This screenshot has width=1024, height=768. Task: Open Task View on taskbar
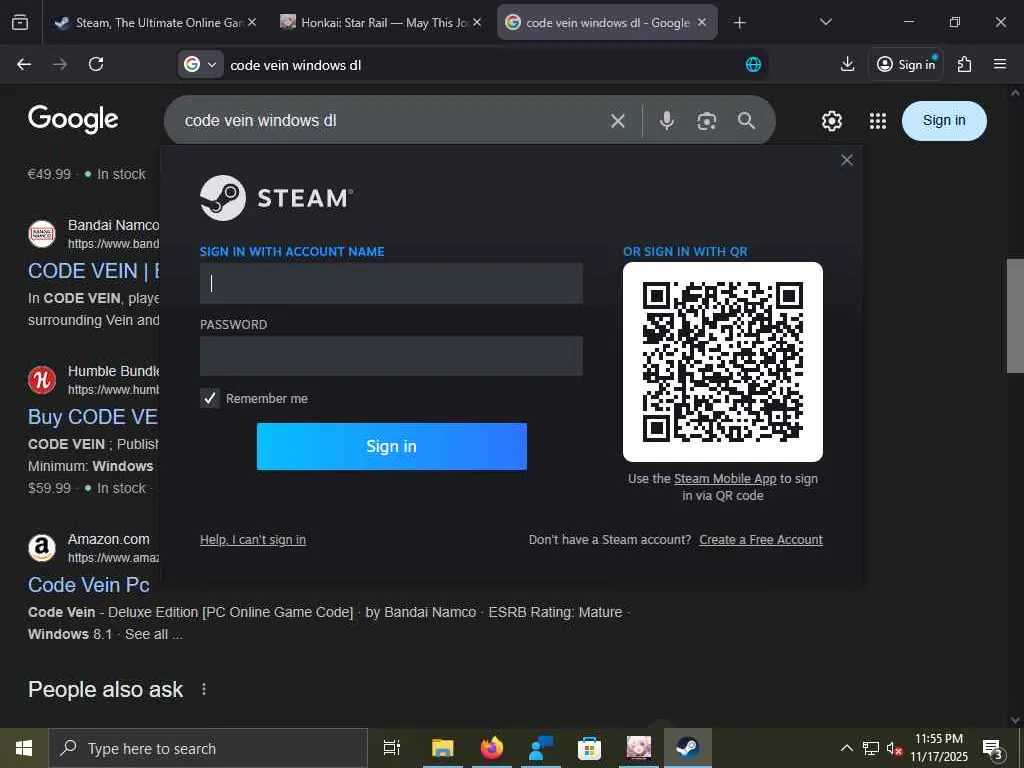[x=392, y=748]
